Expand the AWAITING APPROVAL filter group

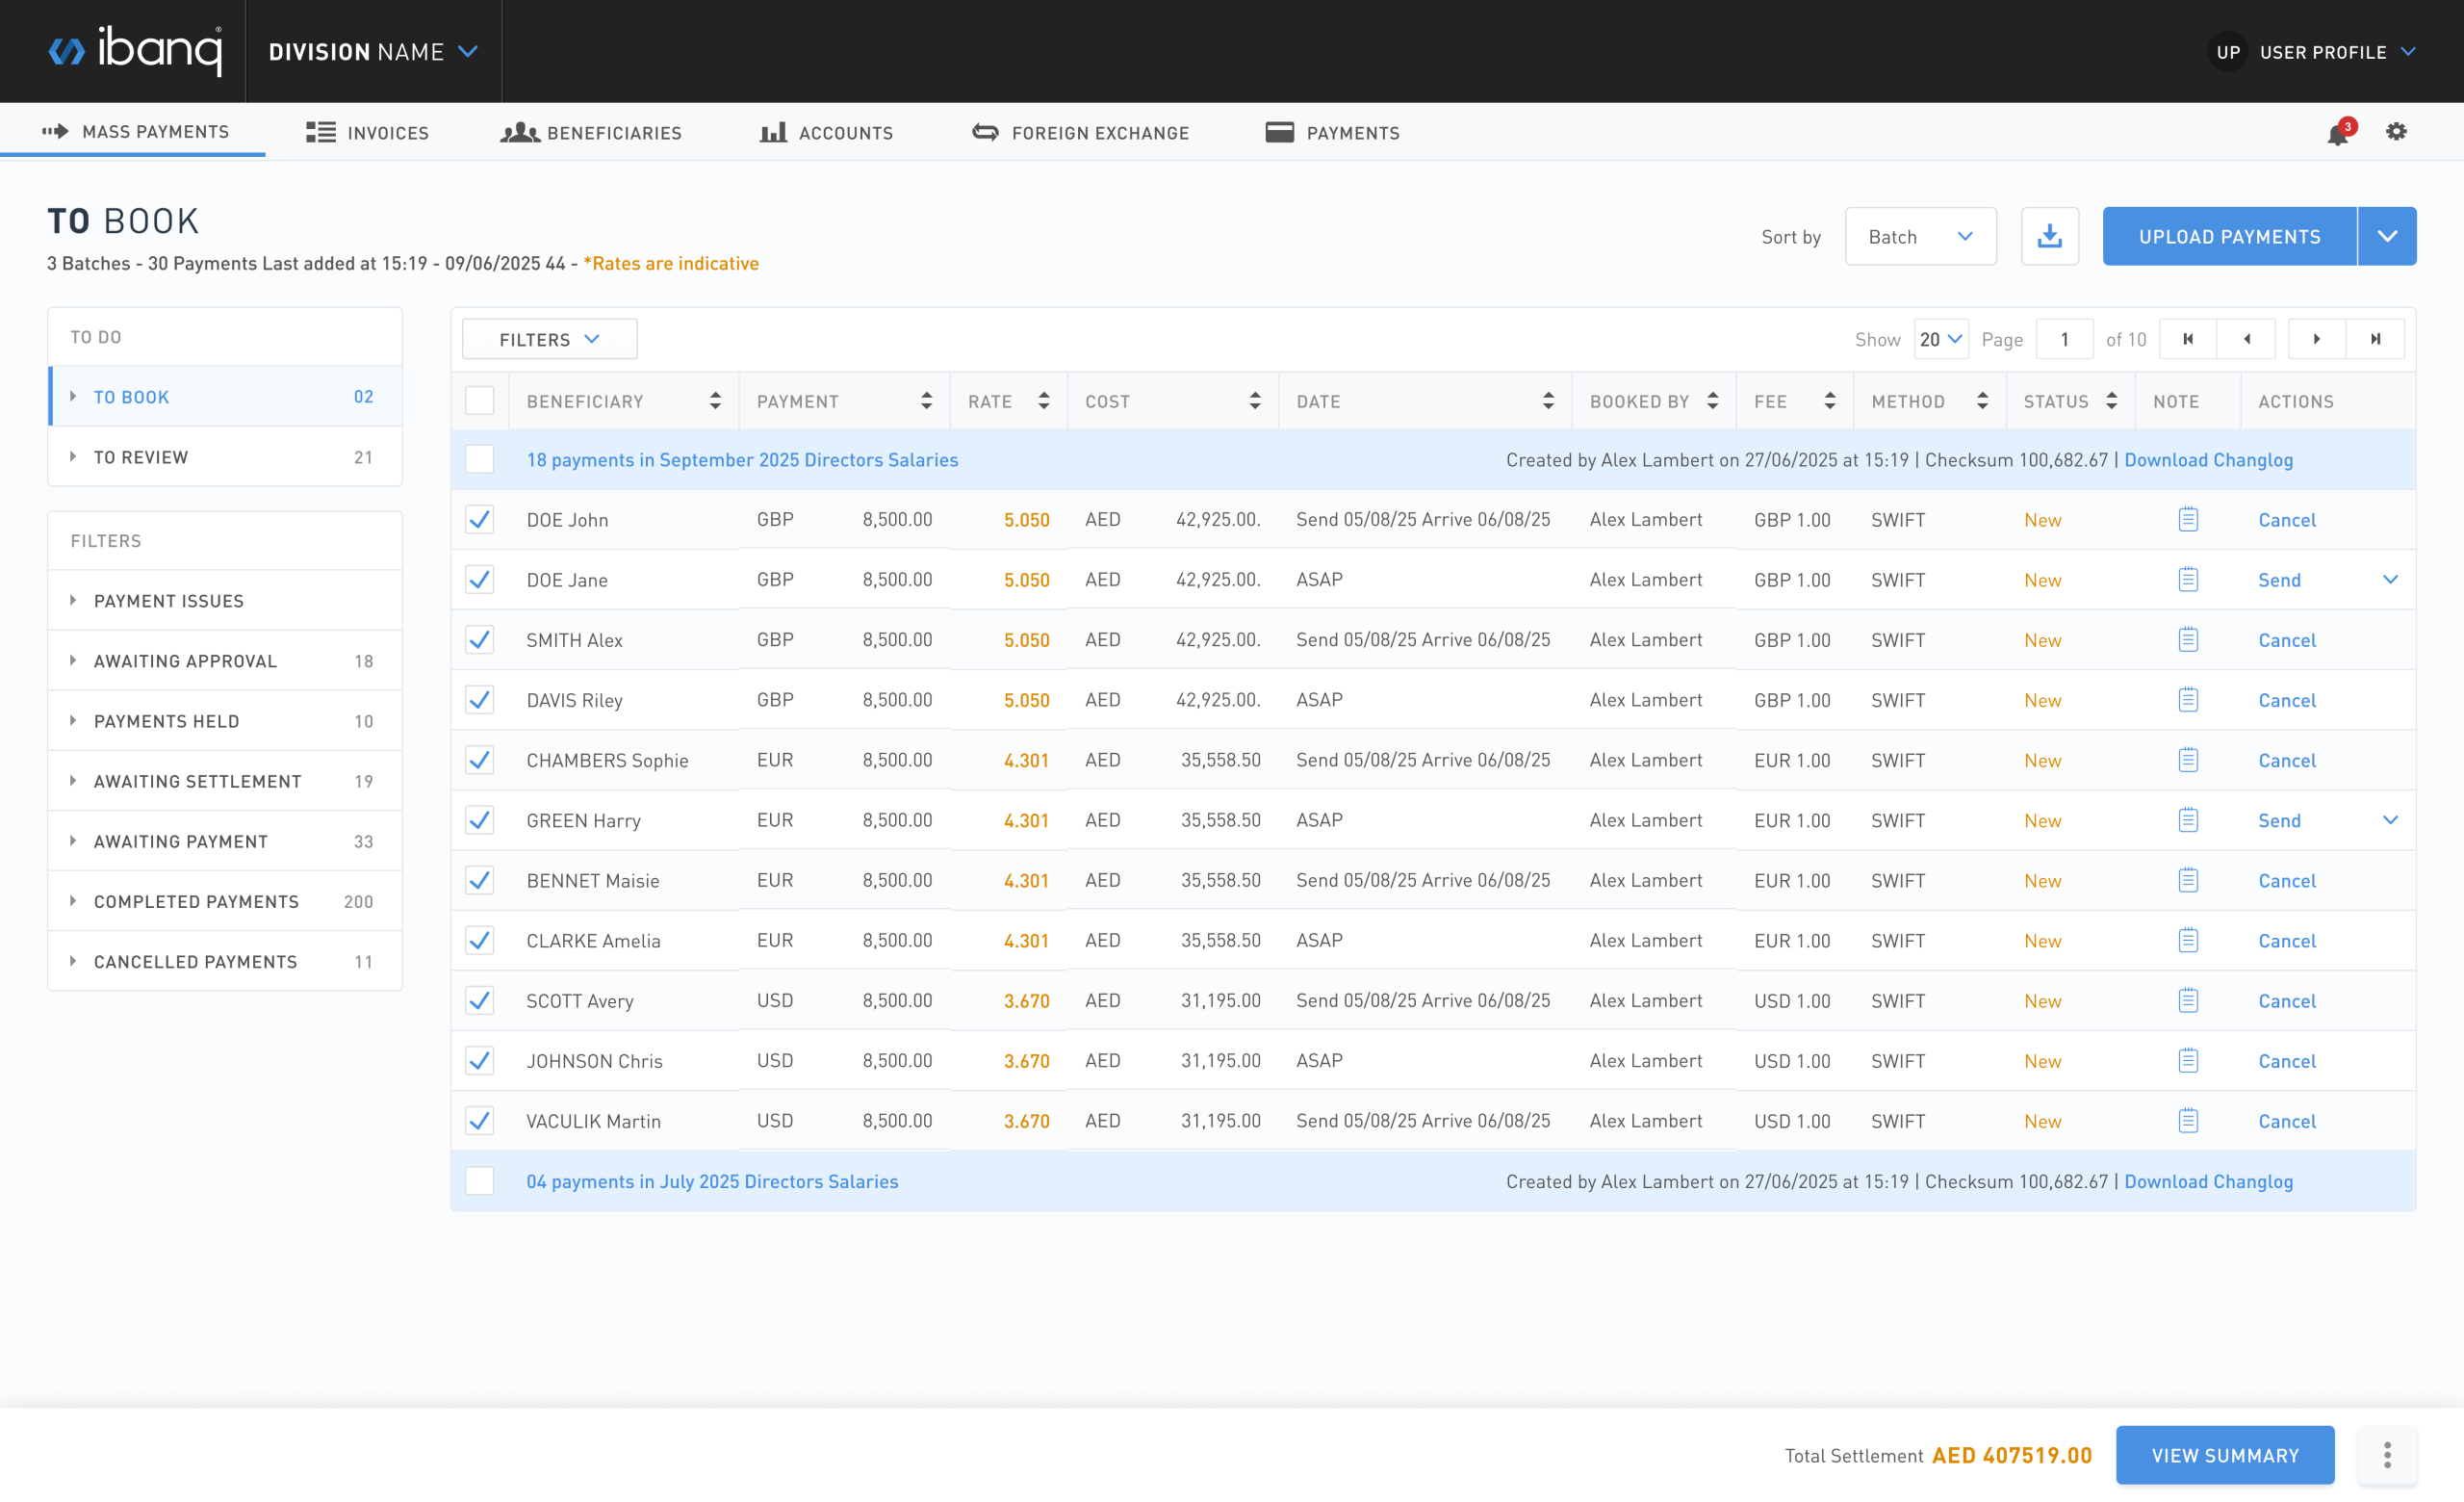[x=185, y=660]
